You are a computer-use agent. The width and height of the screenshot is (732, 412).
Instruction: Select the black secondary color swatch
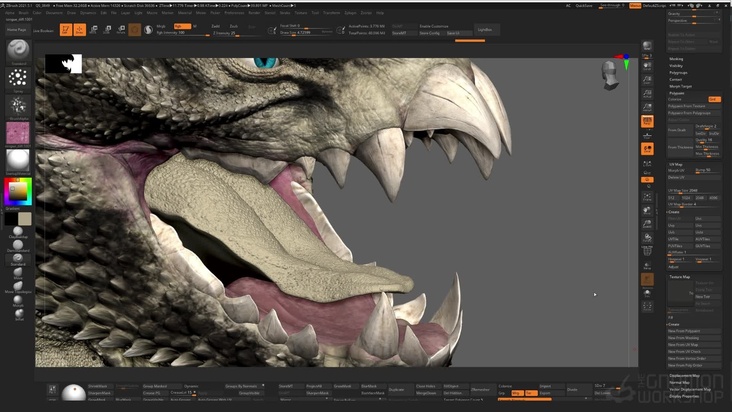pyautogui.click(x=11, y=218)
